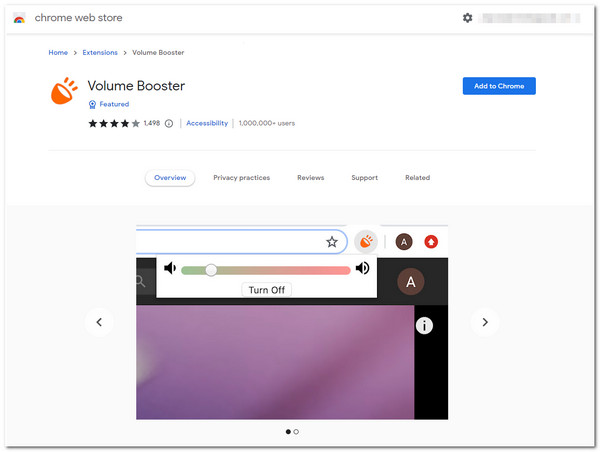Click the bookmark star icon in screenshot
Screen dimensions: 600x452
coord(332,242)
